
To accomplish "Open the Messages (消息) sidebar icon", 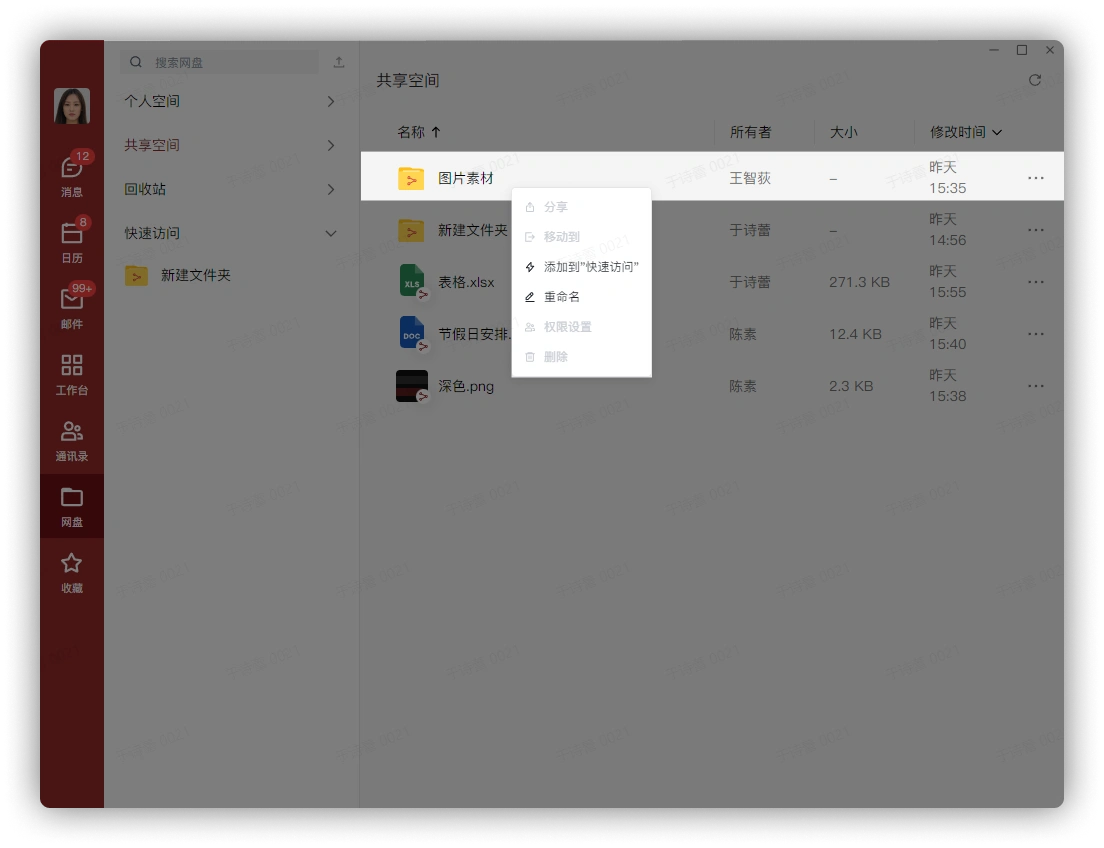I will [x=72, y=175].
